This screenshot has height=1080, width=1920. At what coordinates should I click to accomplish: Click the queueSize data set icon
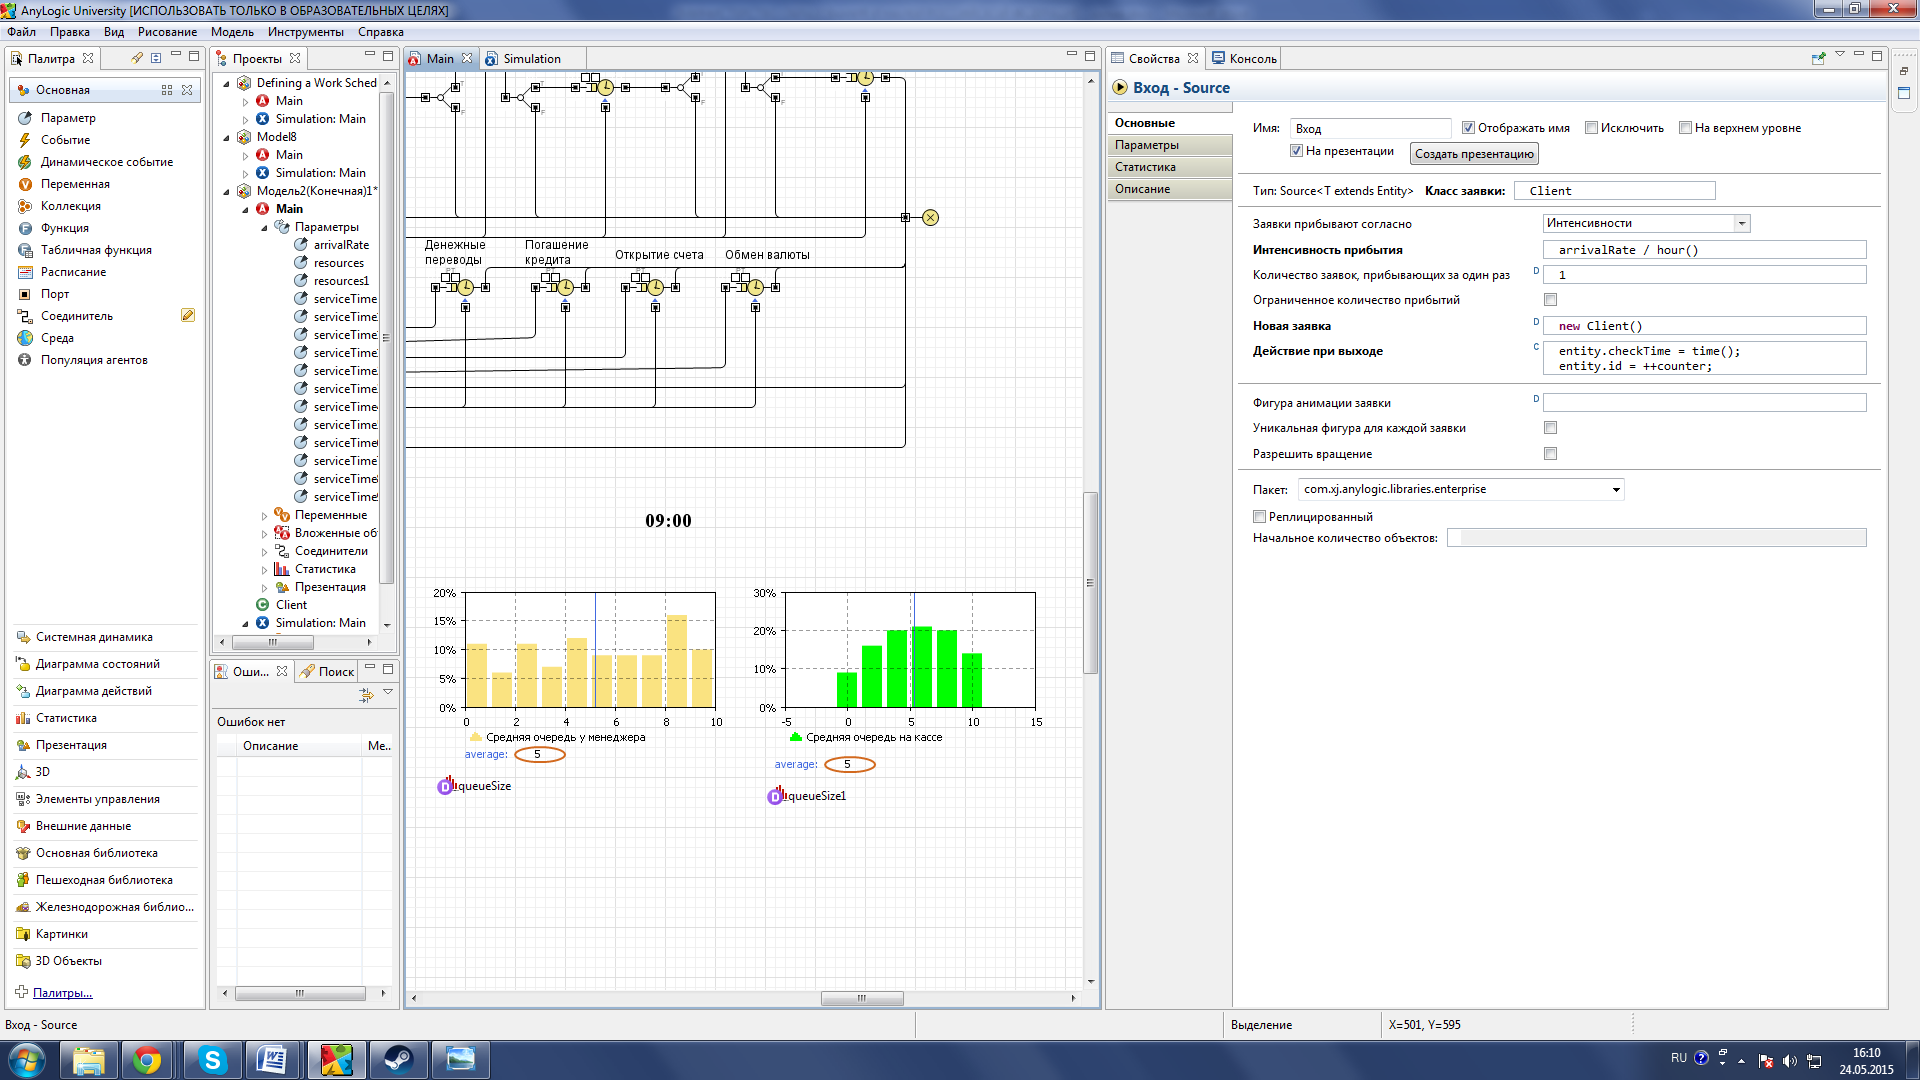click(x=446, y=786)
